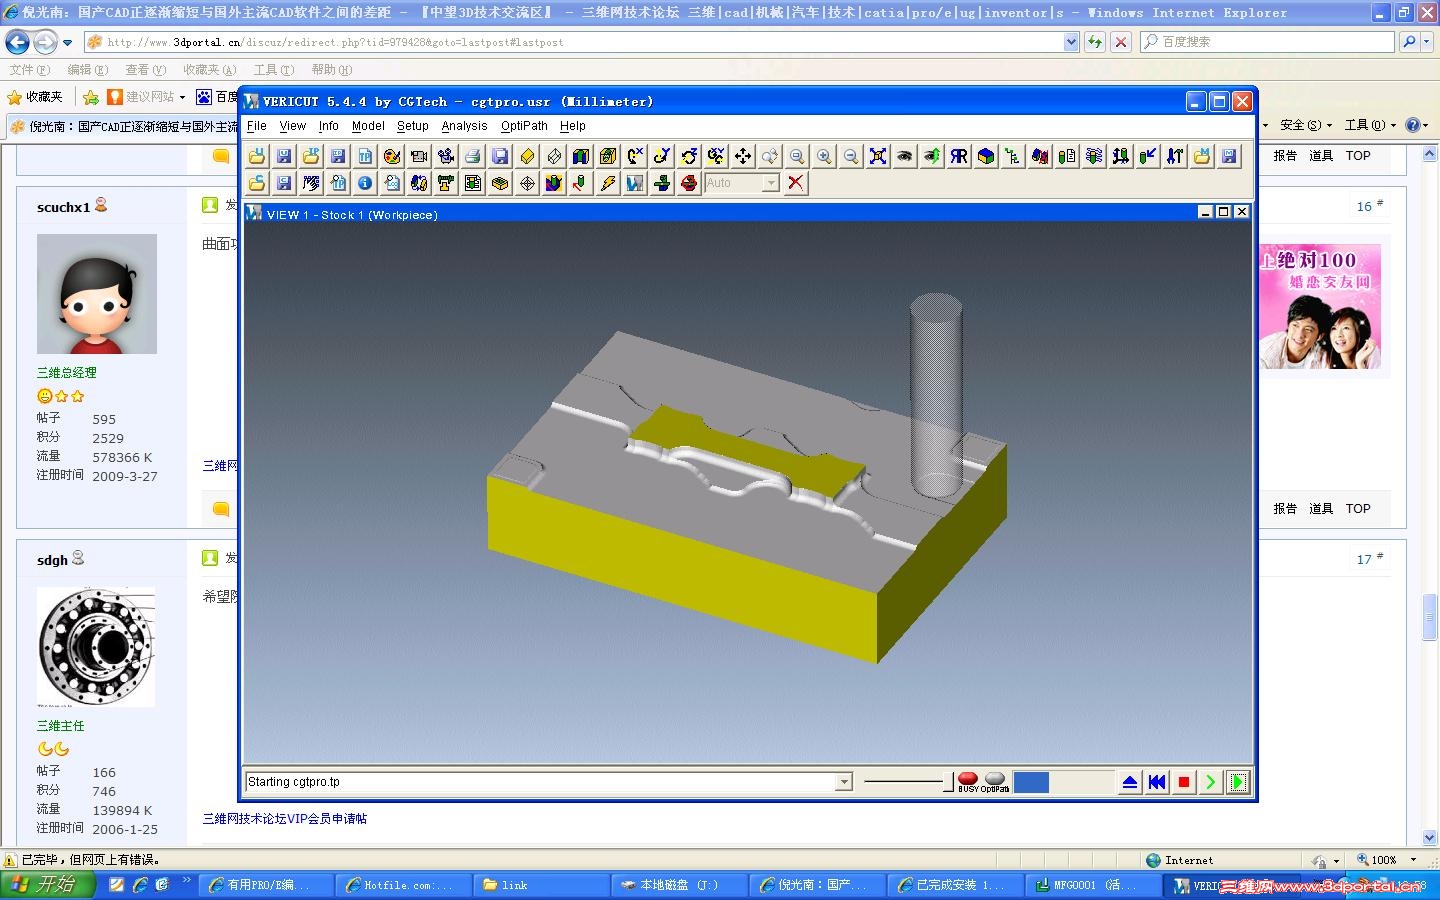
Task: Open scuchx1 user profile link
Action: pos(63,207)
